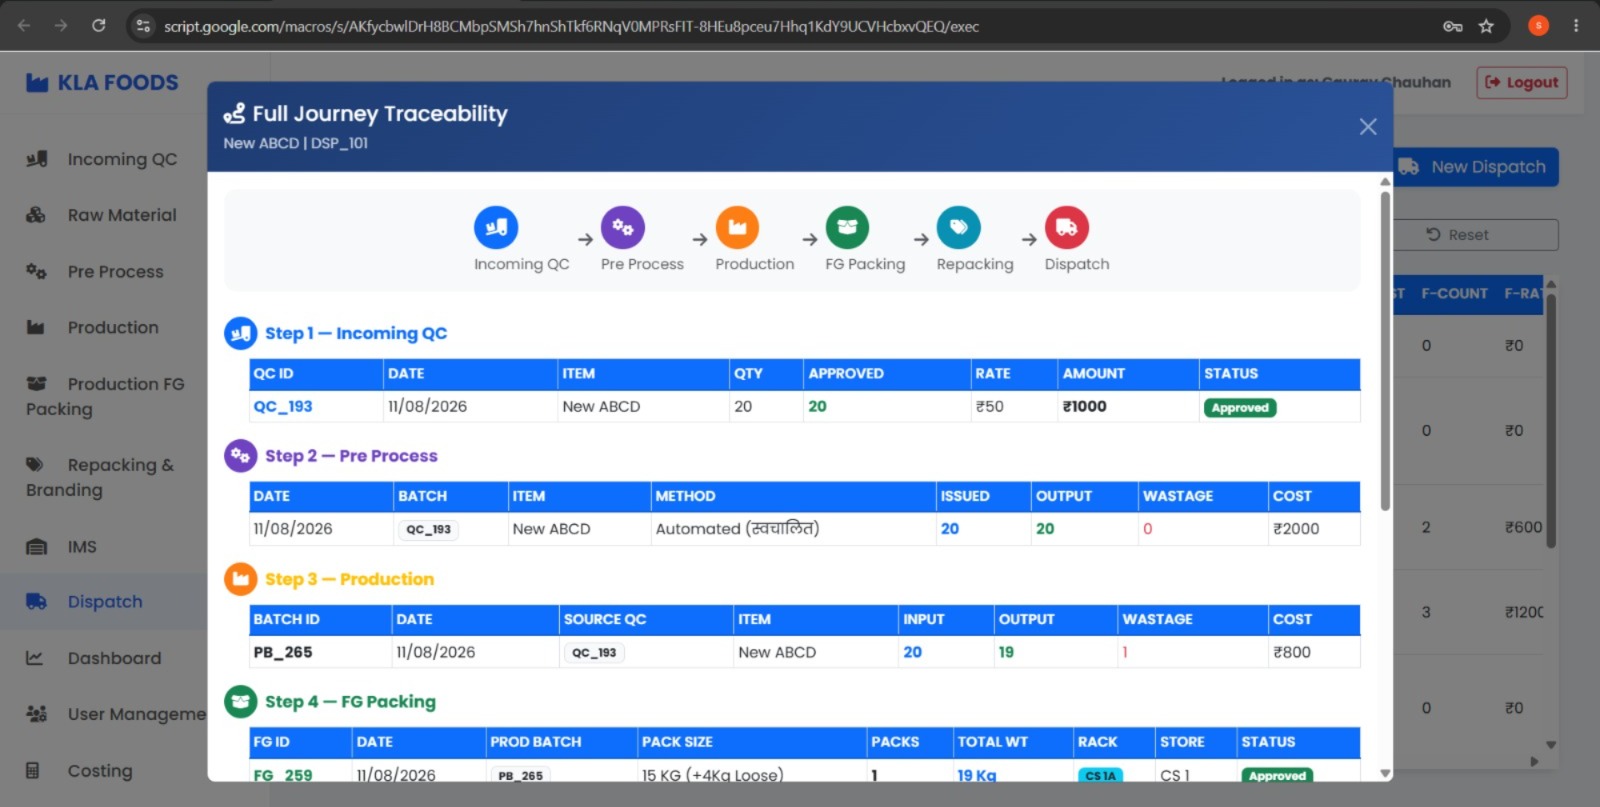
Task: Click the Production FG Packing sidebar icon
Action: pos(36,383)
